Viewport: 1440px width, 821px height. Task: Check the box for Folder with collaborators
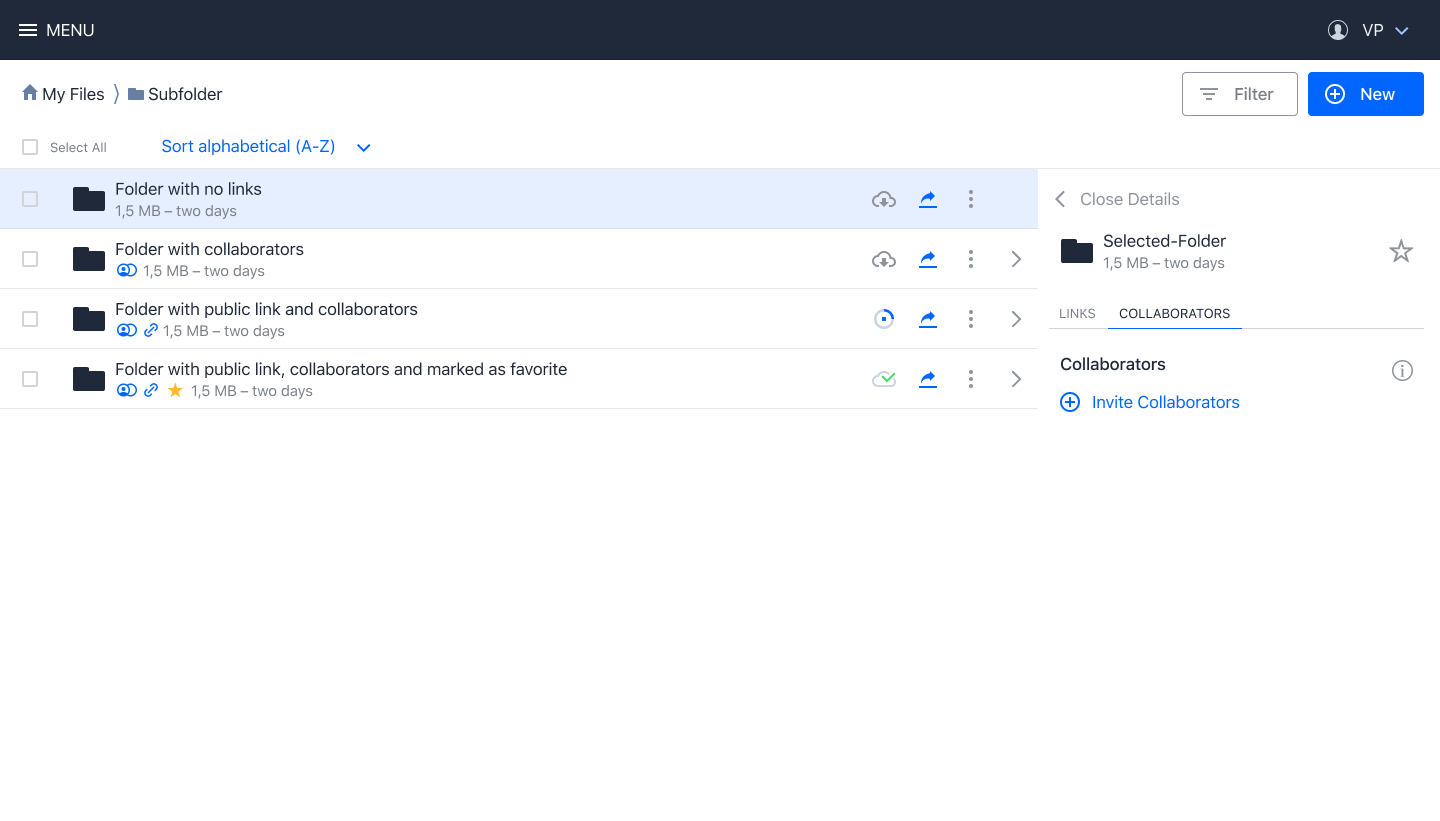30,259
